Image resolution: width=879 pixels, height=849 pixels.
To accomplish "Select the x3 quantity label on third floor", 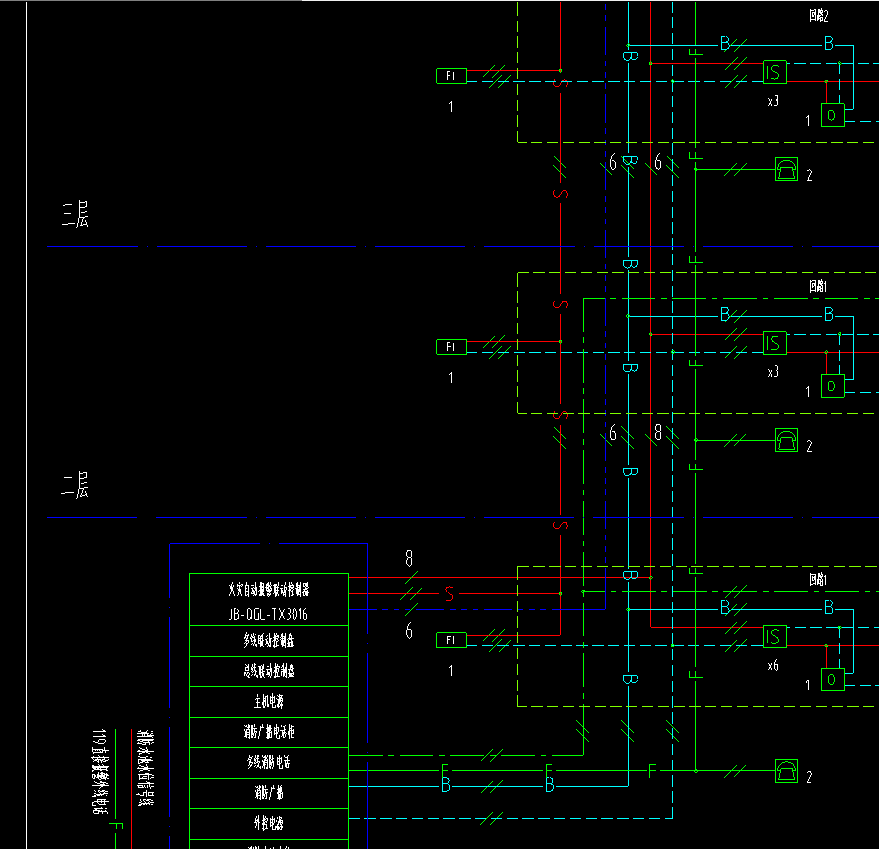I will pyautogui.click(x=773, y=101).
